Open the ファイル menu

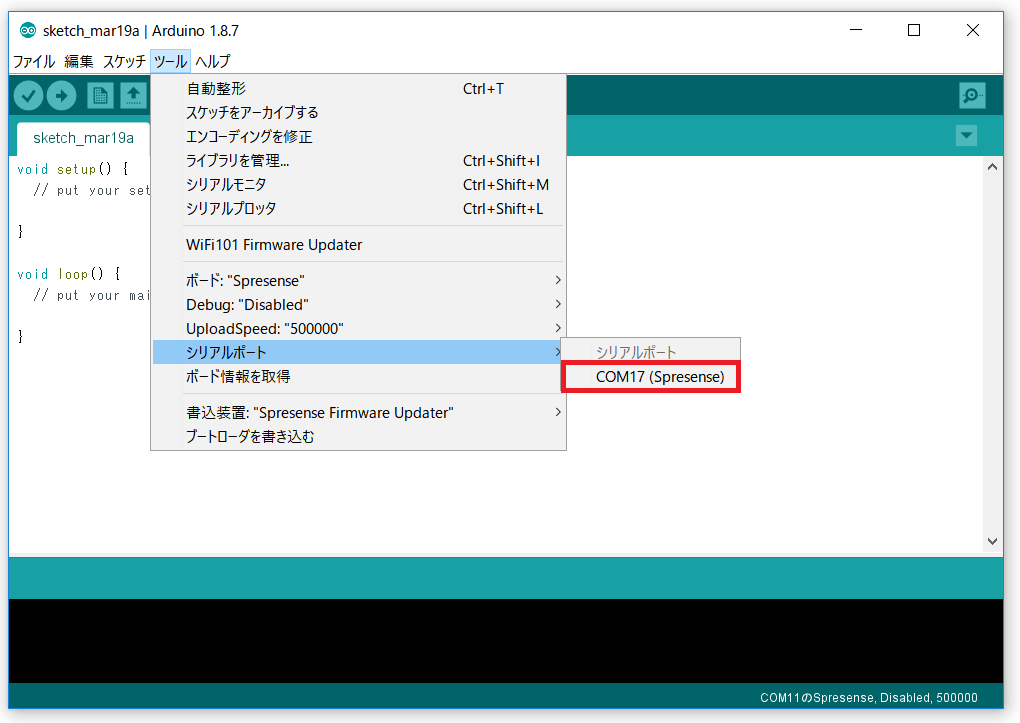pos(34,61)
